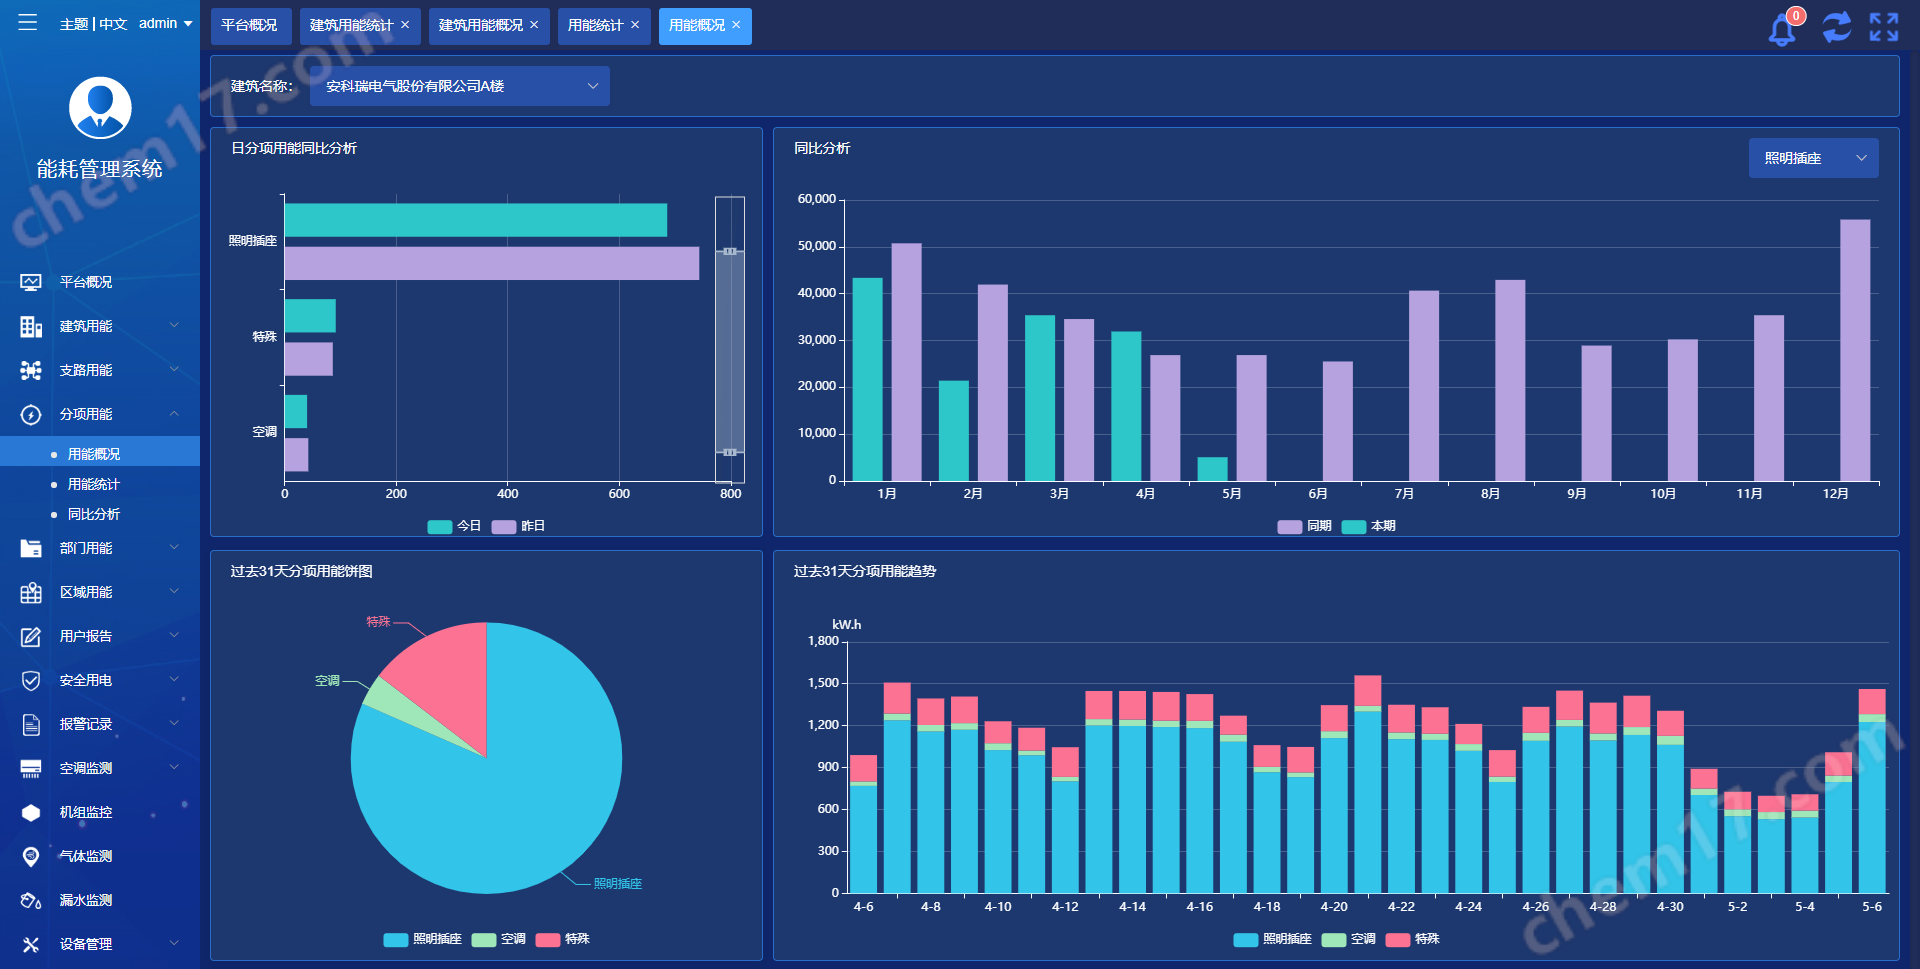Image resolution: width=1920 pixels, height=969 pixels.
Task: Switch to the 建筑用能统计 tab
Action: pos(351,25)
